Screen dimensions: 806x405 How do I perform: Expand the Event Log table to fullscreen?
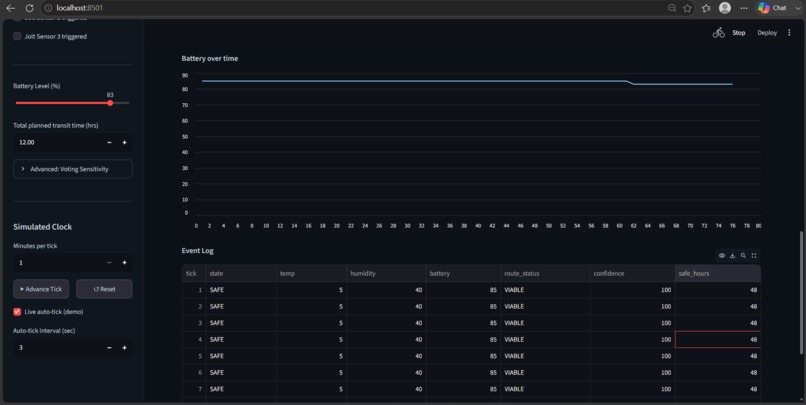[754, 255]
